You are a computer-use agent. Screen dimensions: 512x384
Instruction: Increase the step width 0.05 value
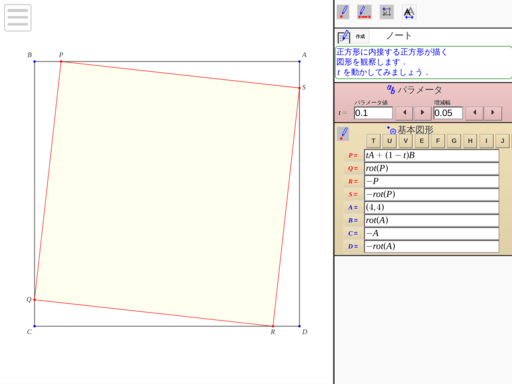click(x=493, y=113)
